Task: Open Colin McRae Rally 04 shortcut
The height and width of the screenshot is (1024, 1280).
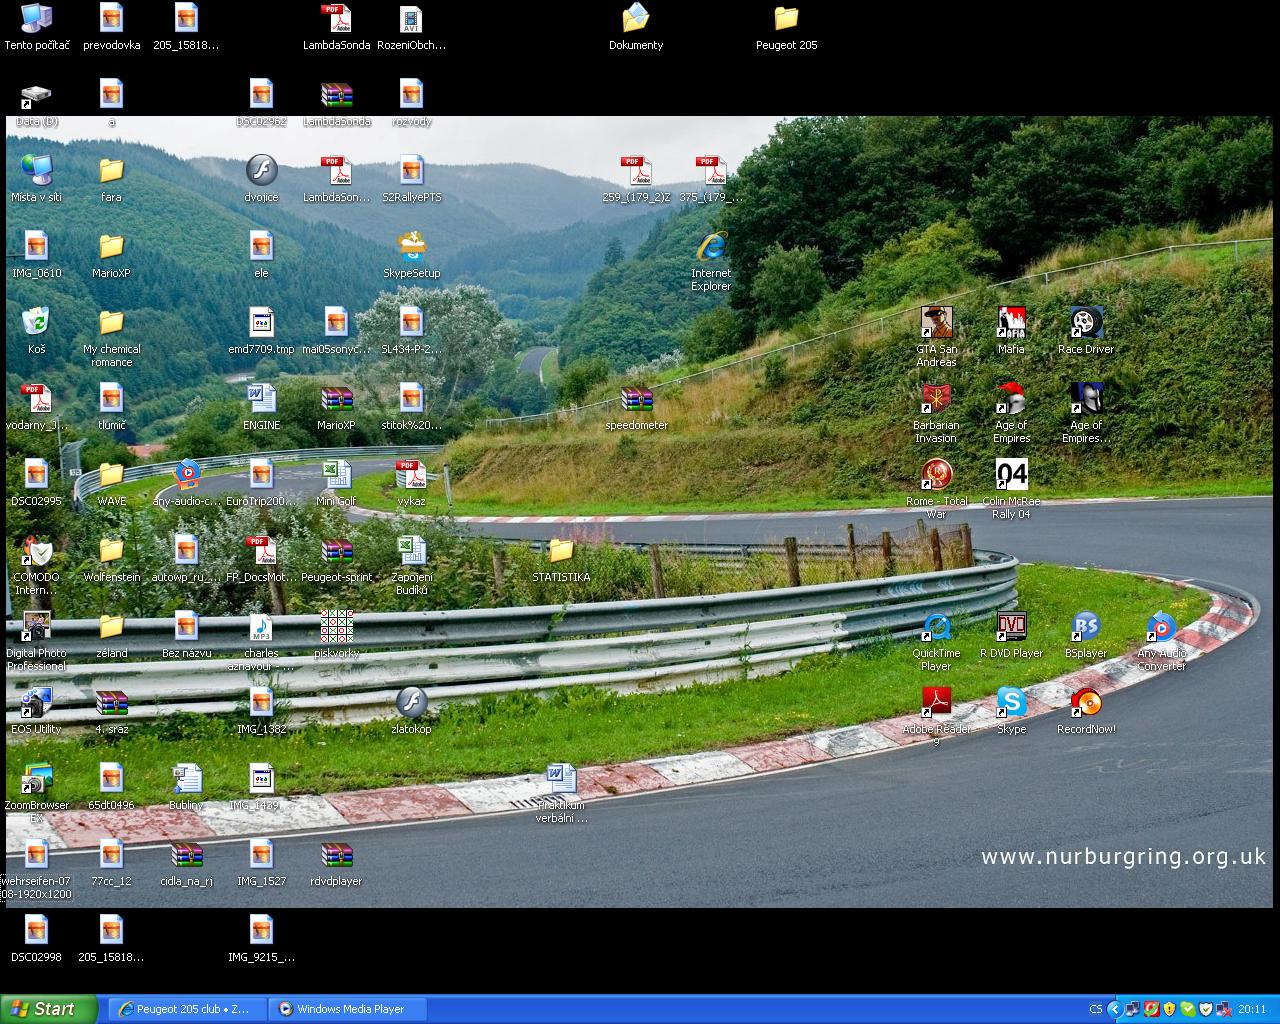Action: pyautogui.click(x=1011, y=476)
